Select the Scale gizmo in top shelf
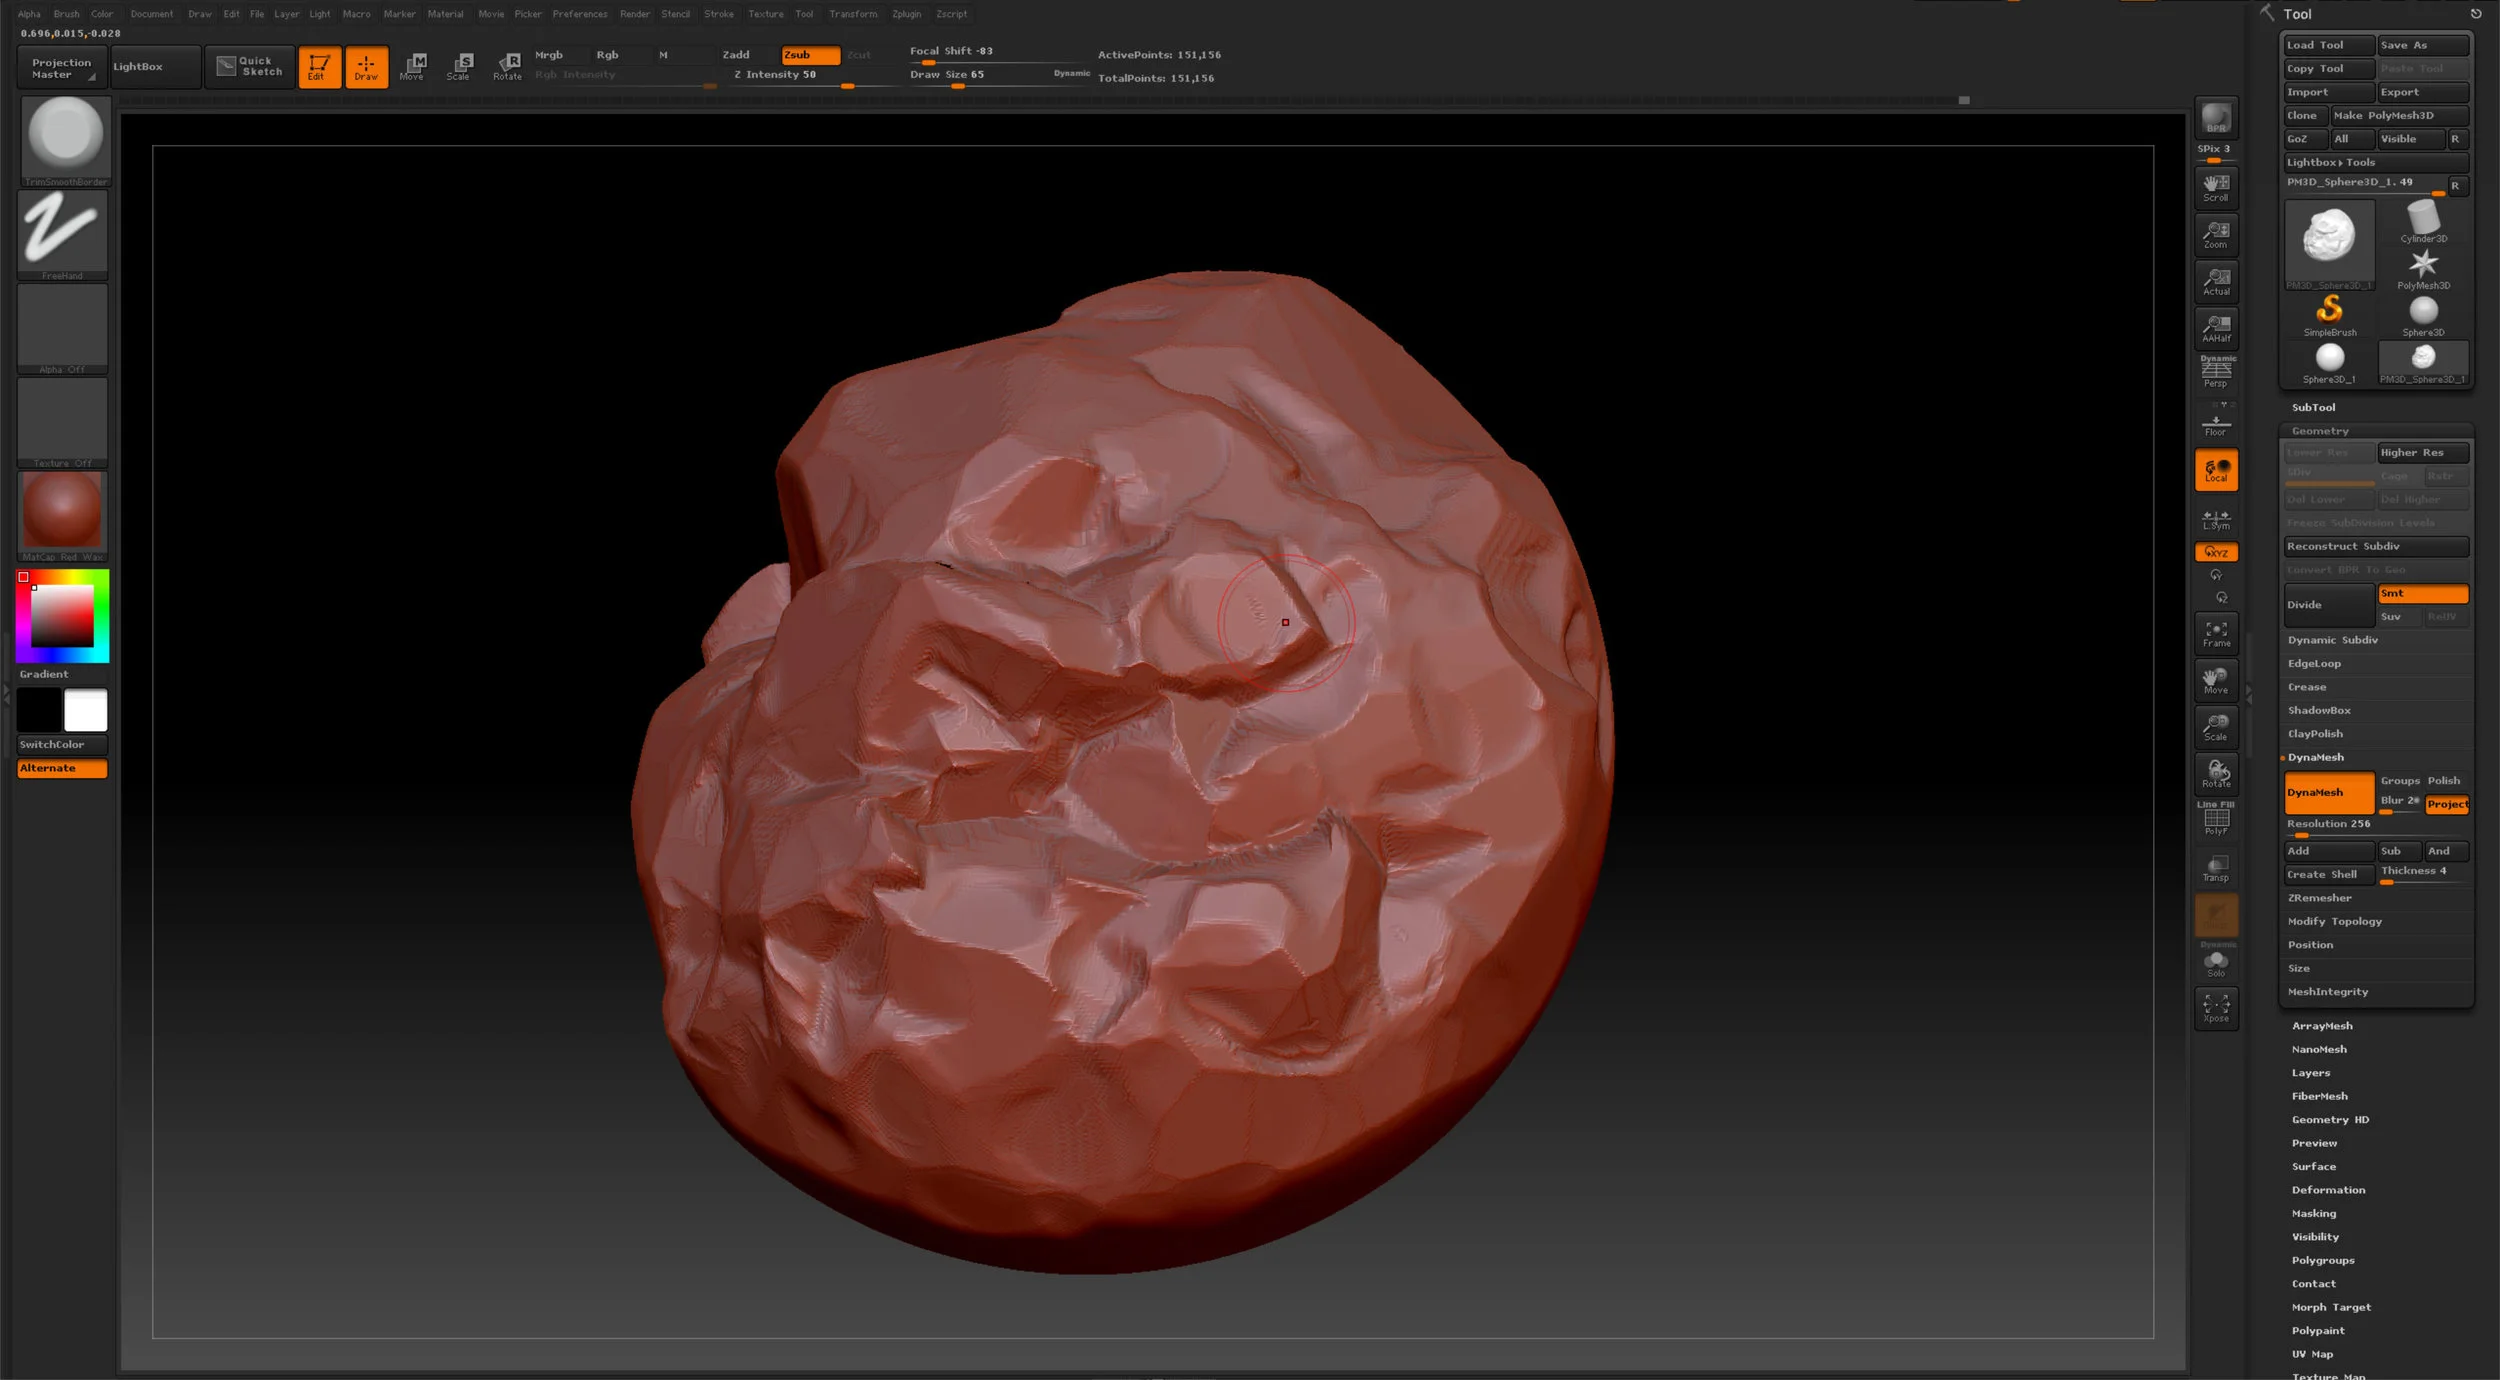 [460, 67]
